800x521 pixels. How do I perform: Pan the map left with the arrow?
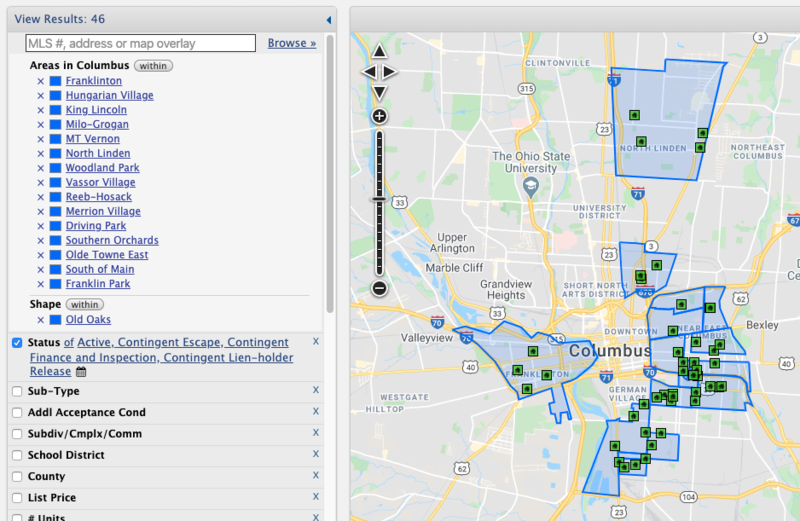click(x=367, y=72)
